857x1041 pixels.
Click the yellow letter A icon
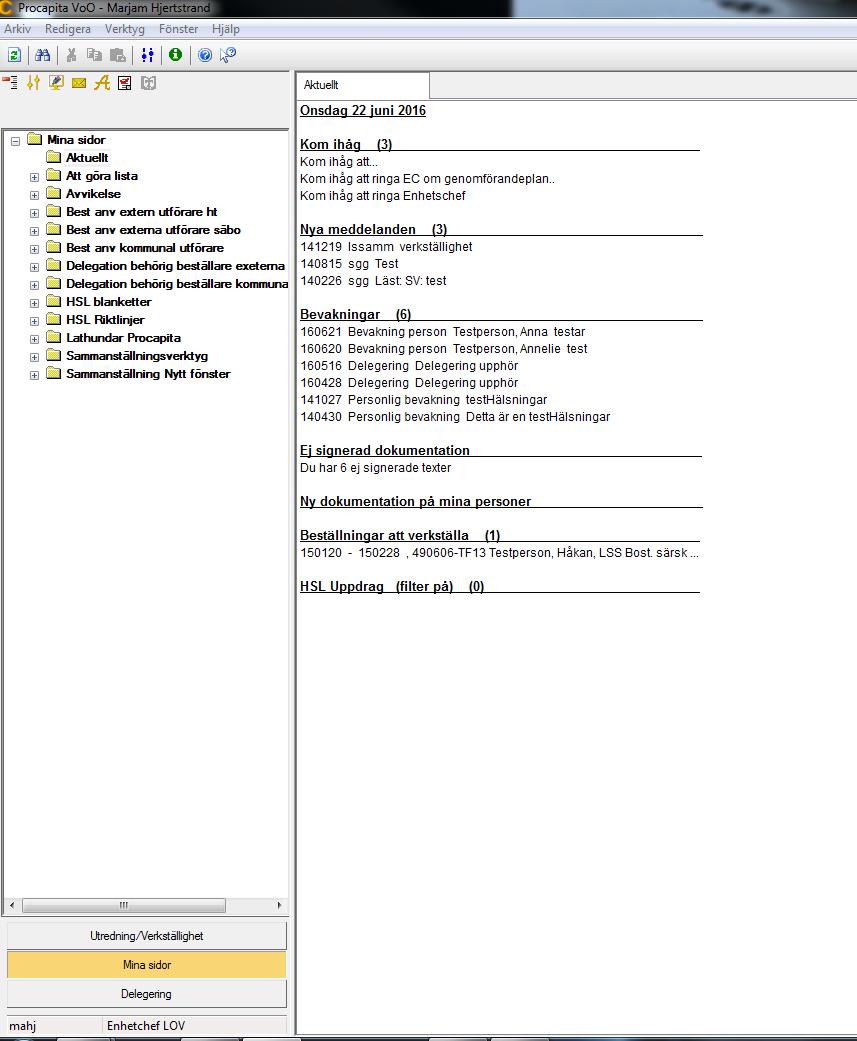[102, 83]
